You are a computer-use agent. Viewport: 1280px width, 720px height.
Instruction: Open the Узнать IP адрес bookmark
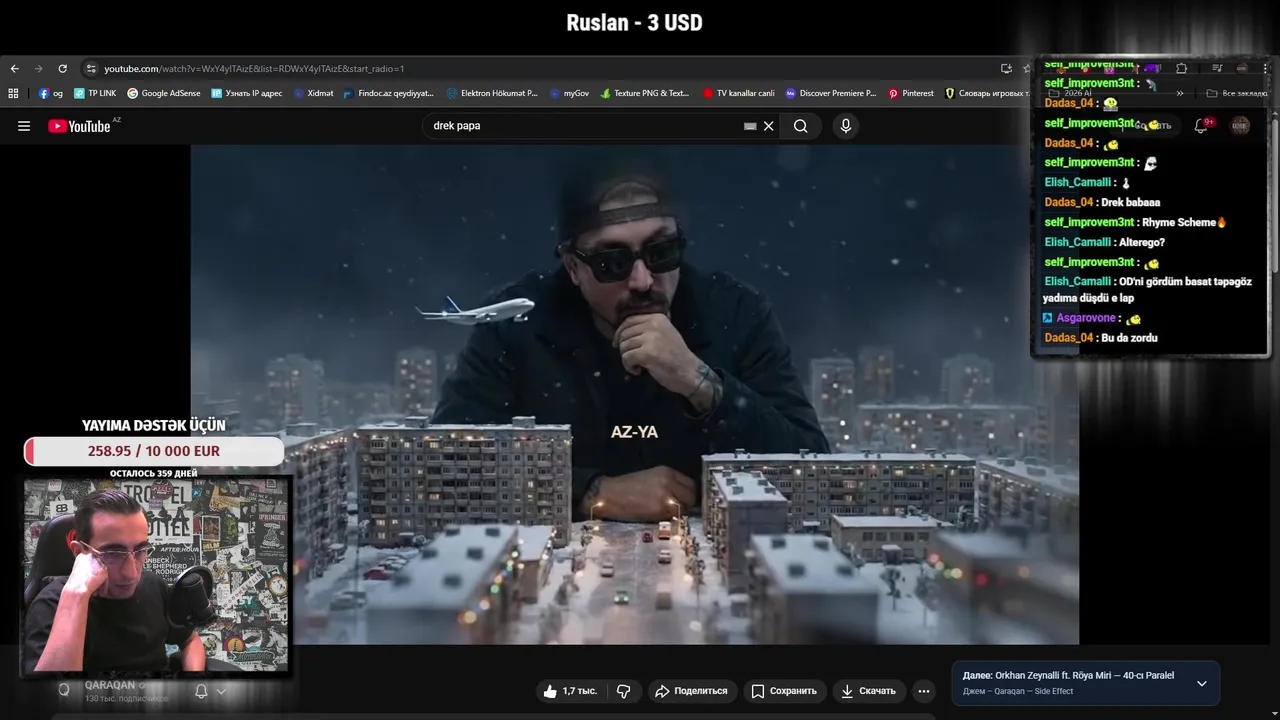[x=247, y=93]
